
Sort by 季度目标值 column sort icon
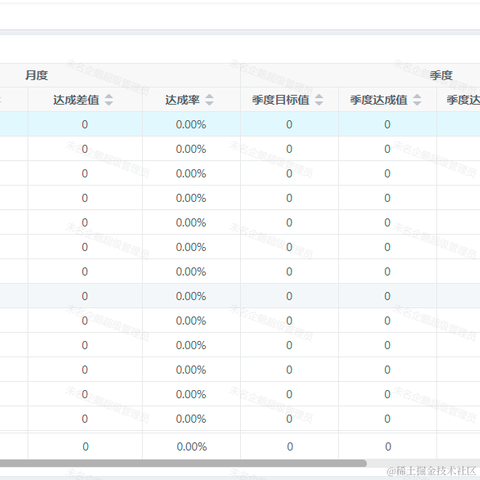[319, 100]
